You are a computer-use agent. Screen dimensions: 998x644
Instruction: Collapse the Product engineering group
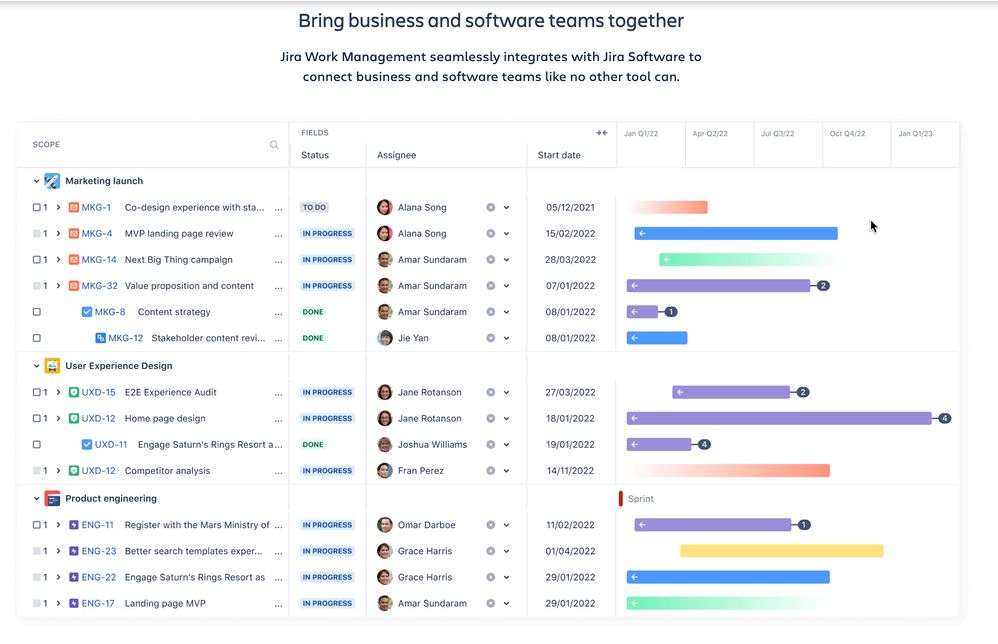tap(36, 498)
